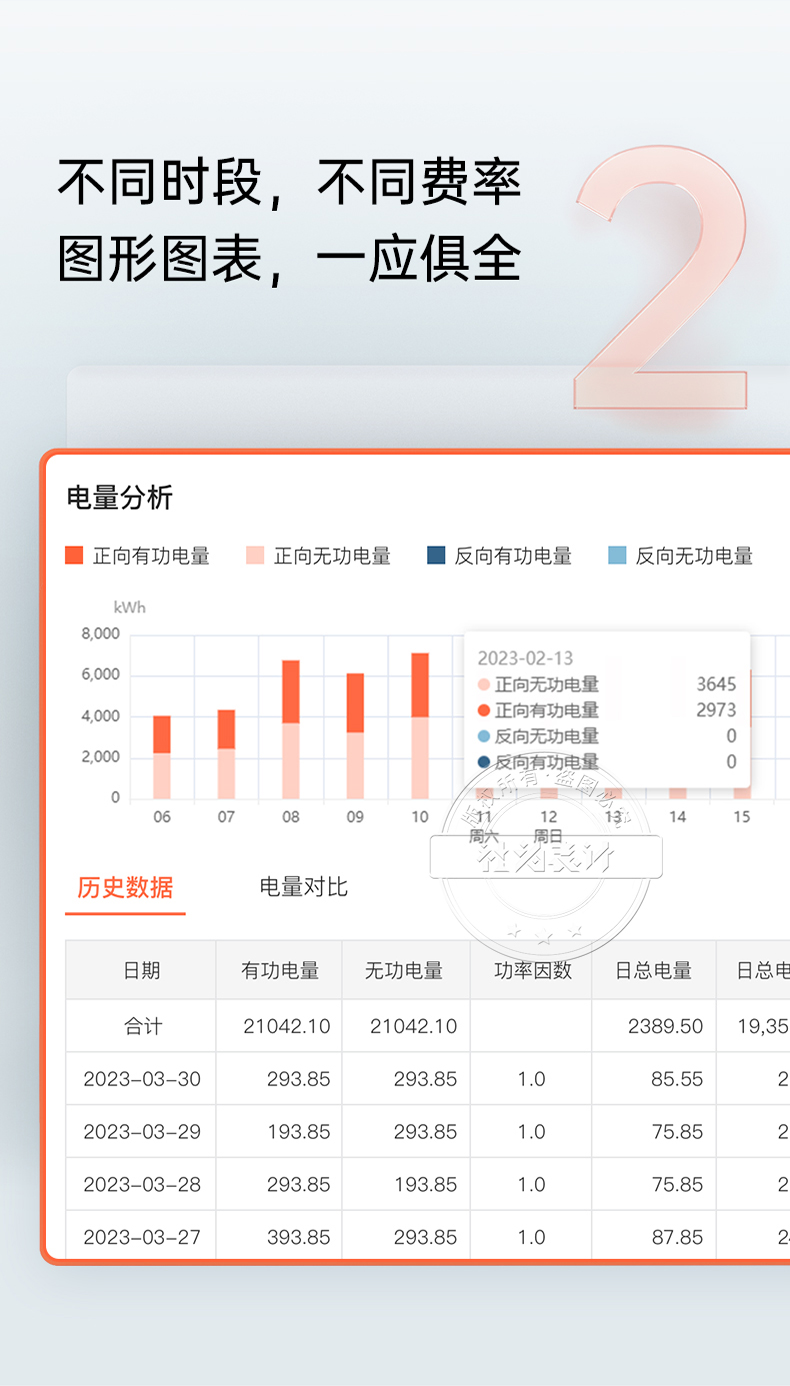The width and height of the screenshot is (790, 1386).
Task: Select the 2023-03-30 table row
Action: (142, 1079)
